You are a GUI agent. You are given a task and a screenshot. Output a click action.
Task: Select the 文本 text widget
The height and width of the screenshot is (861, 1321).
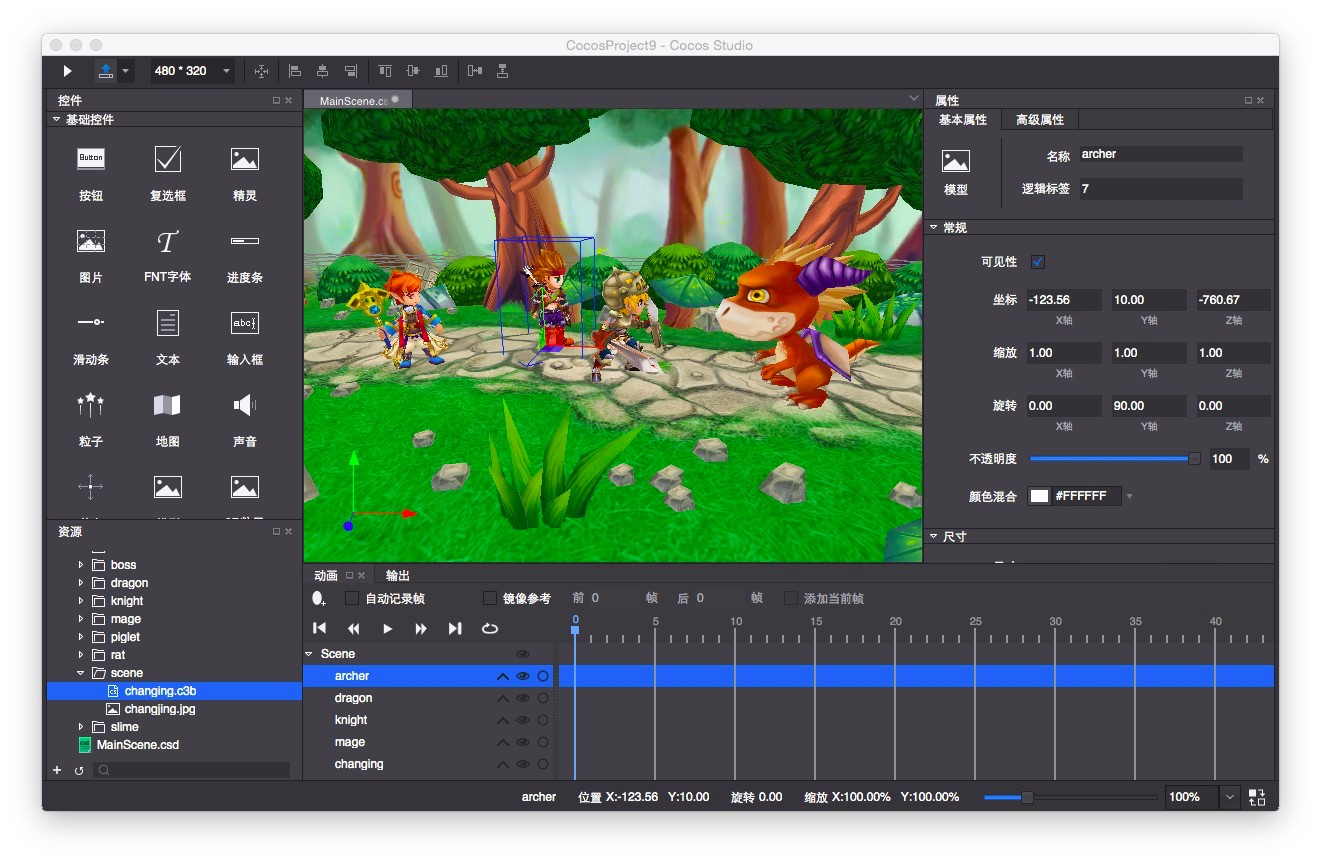point(168,337)
